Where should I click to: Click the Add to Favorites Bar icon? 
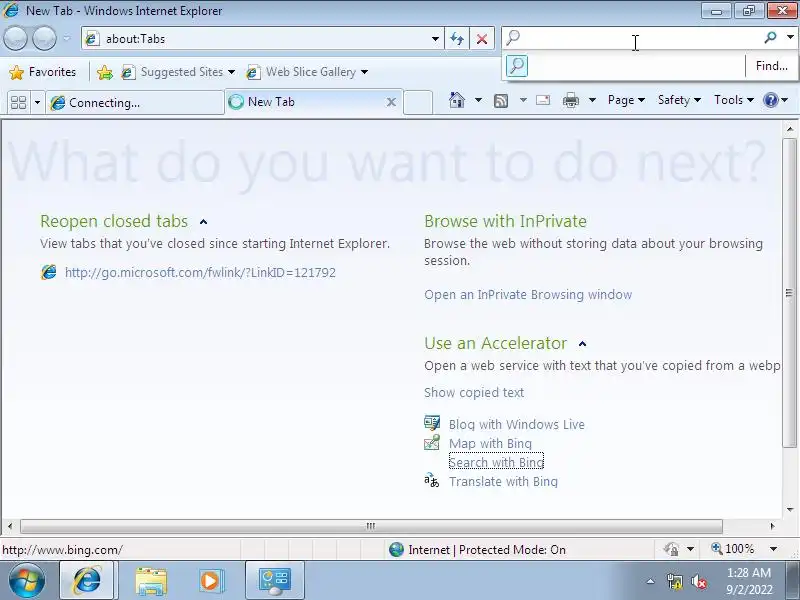click(x=105, y=72)
